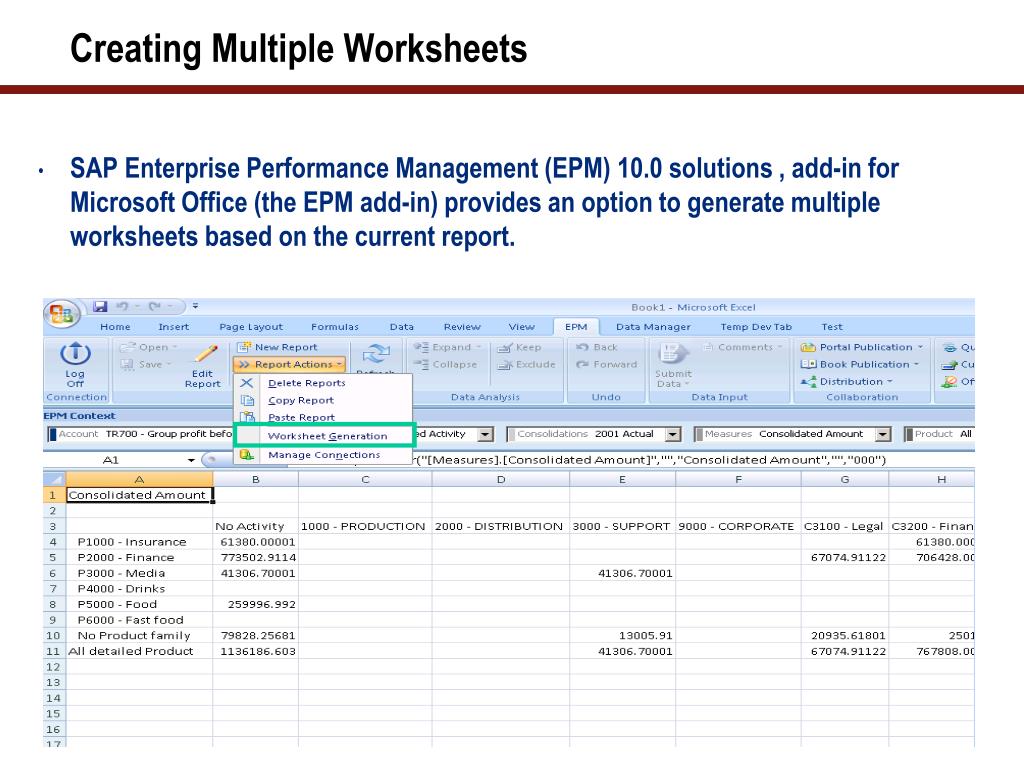Click the value 20935.61801

pyautogui.click(x=848, y=635)
